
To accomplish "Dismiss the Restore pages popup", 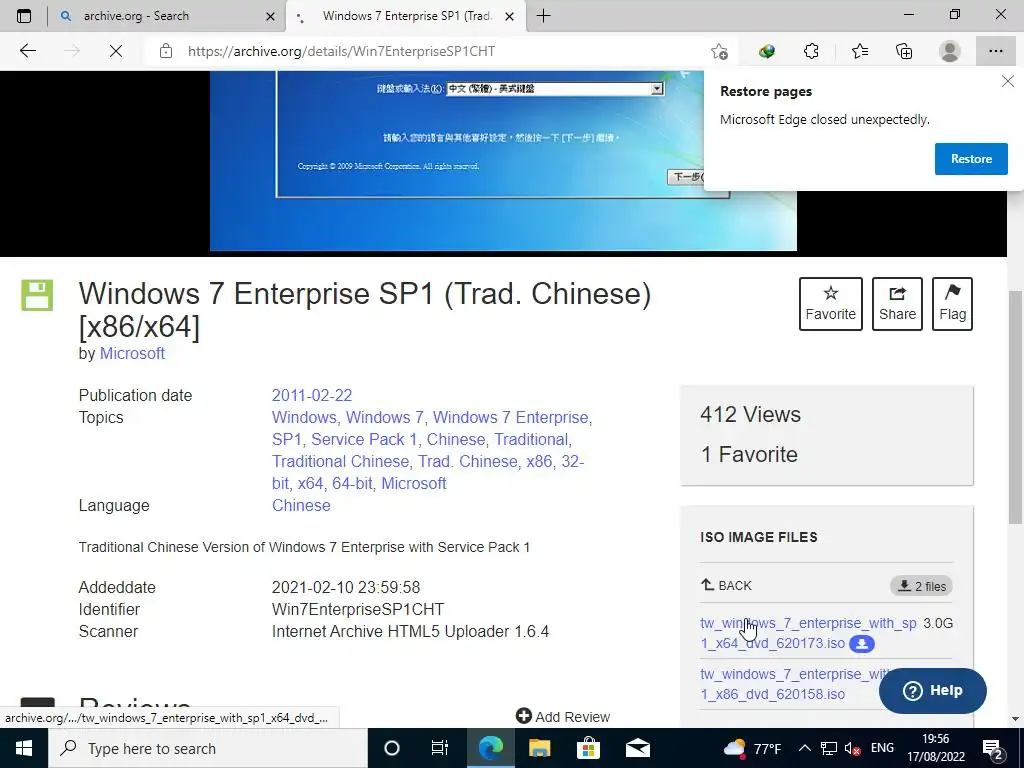I will coord(1008,82).
